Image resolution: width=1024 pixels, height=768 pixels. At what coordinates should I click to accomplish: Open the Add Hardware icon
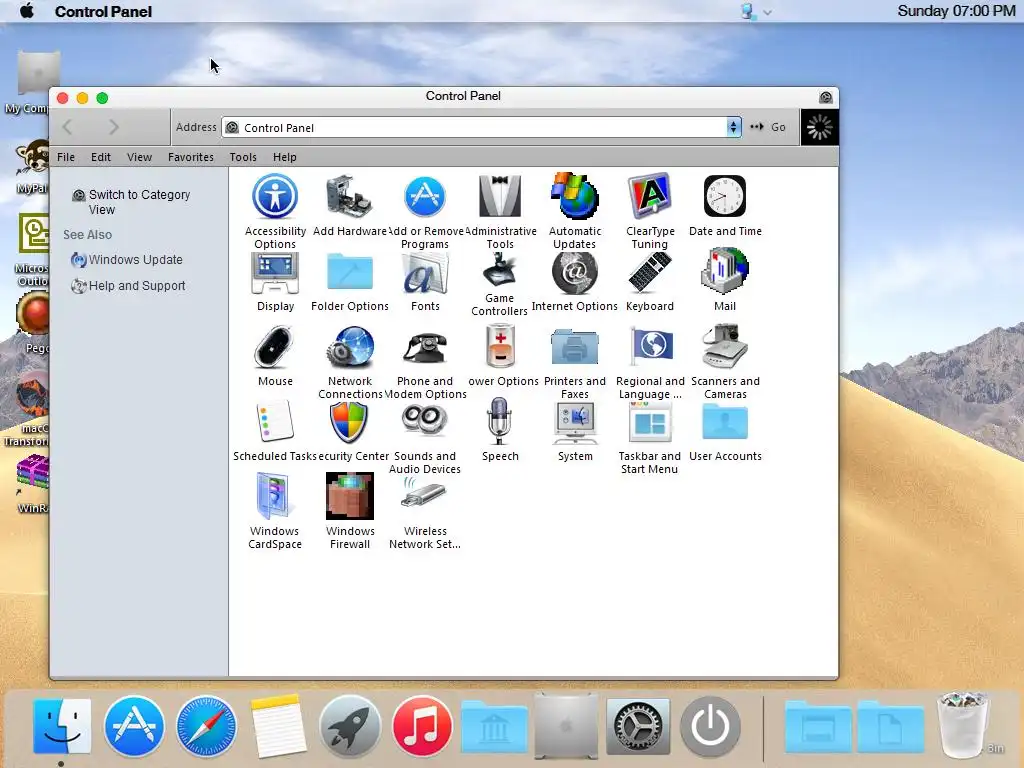tap(349, 197)
